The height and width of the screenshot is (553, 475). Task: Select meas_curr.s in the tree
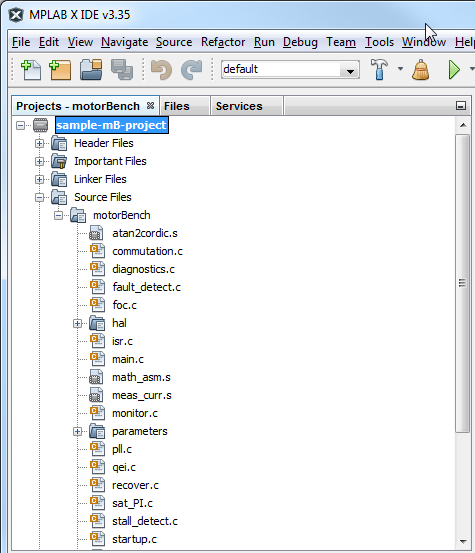click(x=141, y=395)
